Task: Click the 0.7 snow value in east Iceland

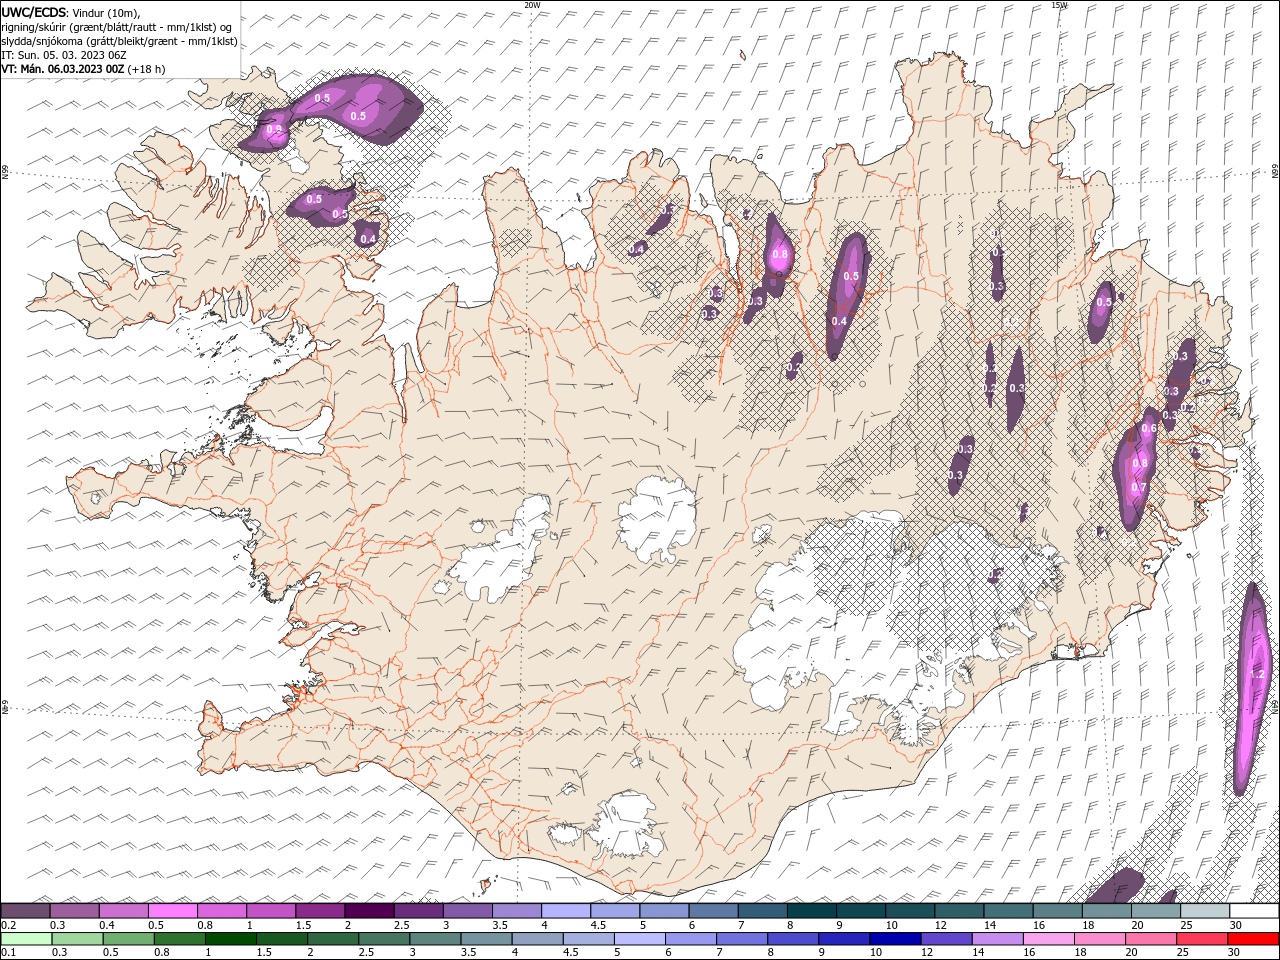Action: tap(1138, 487)
